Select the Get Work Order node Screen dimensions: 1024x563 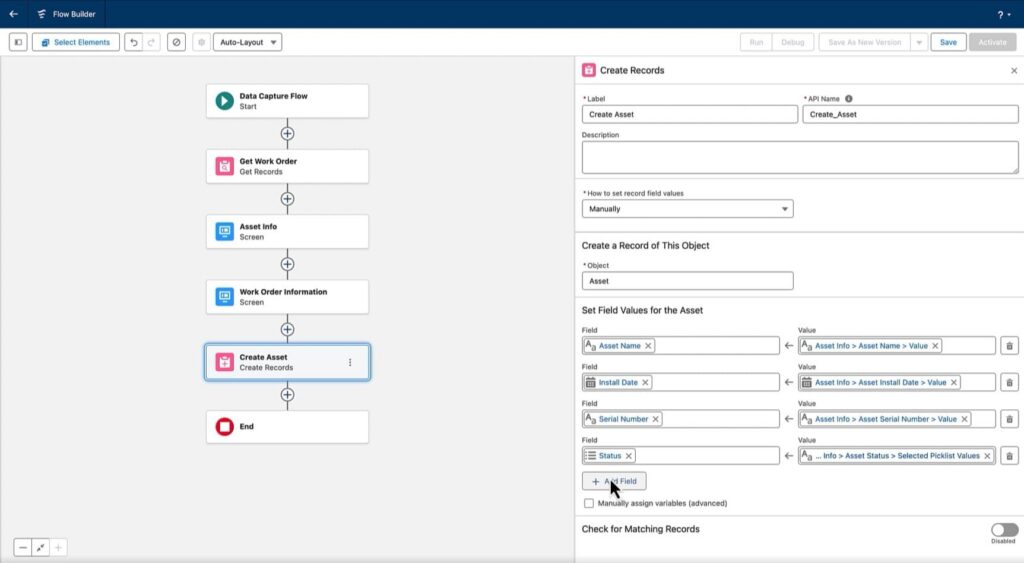(287, 166)
